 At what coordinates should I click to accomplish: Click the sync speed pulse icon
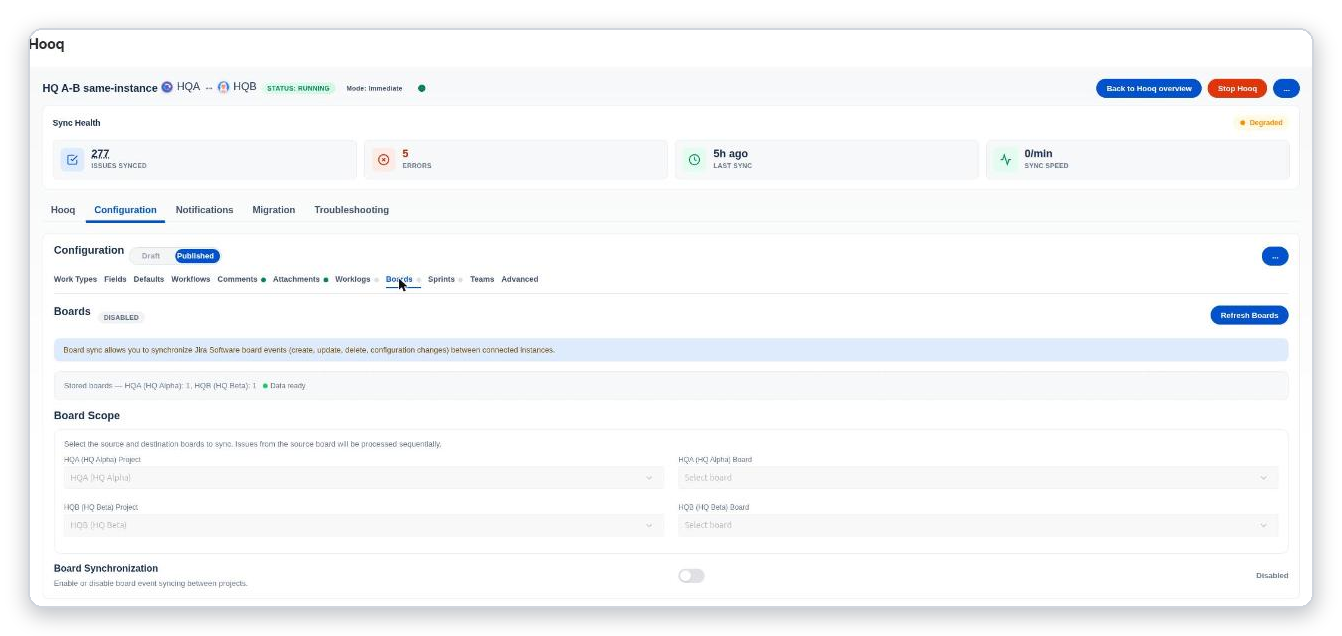click(1005, 160)
